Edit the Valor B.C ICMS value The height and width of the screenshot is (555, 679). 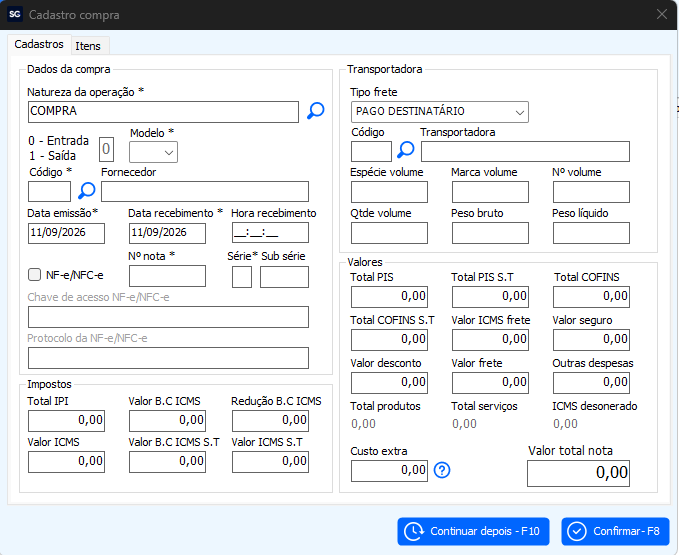[167, 421]
